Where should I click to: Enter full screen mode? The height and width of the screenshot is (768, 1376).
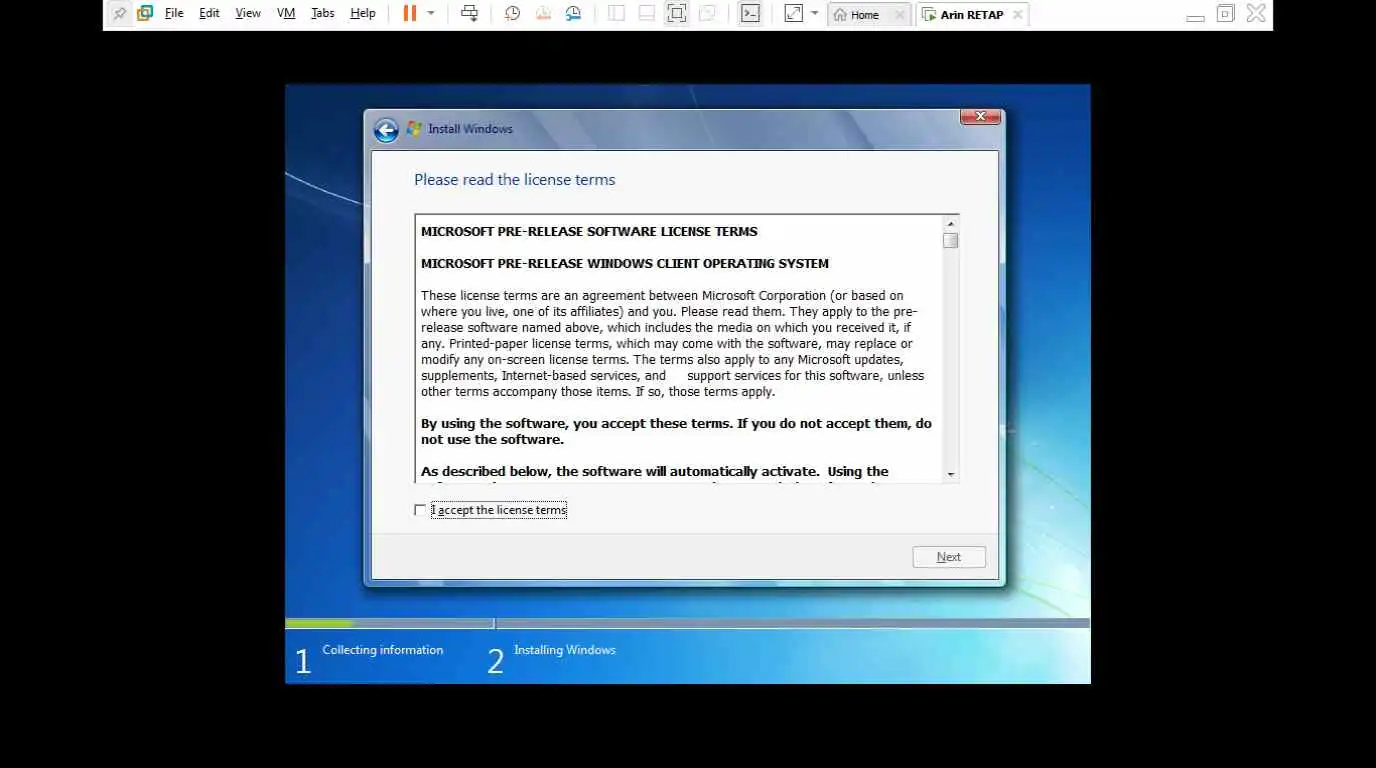point(677,14)
